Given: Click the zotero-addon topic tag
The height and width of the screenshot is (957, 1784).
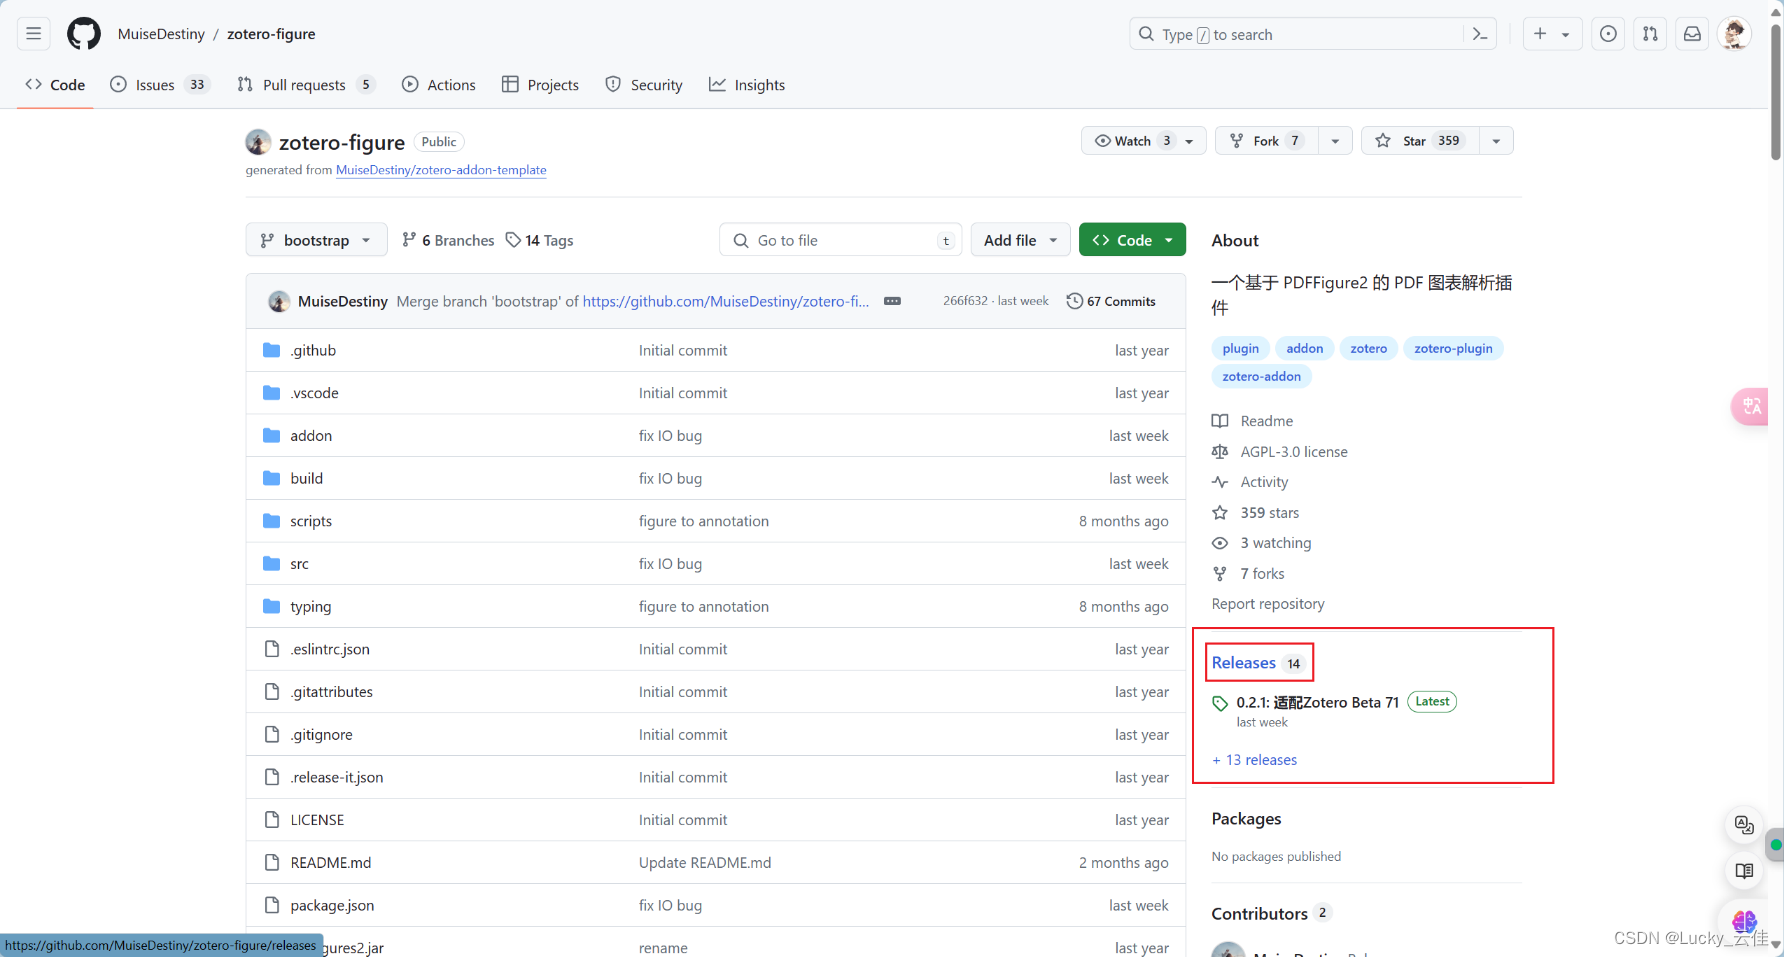Looking at the screenshot, I should (1262, 376).
